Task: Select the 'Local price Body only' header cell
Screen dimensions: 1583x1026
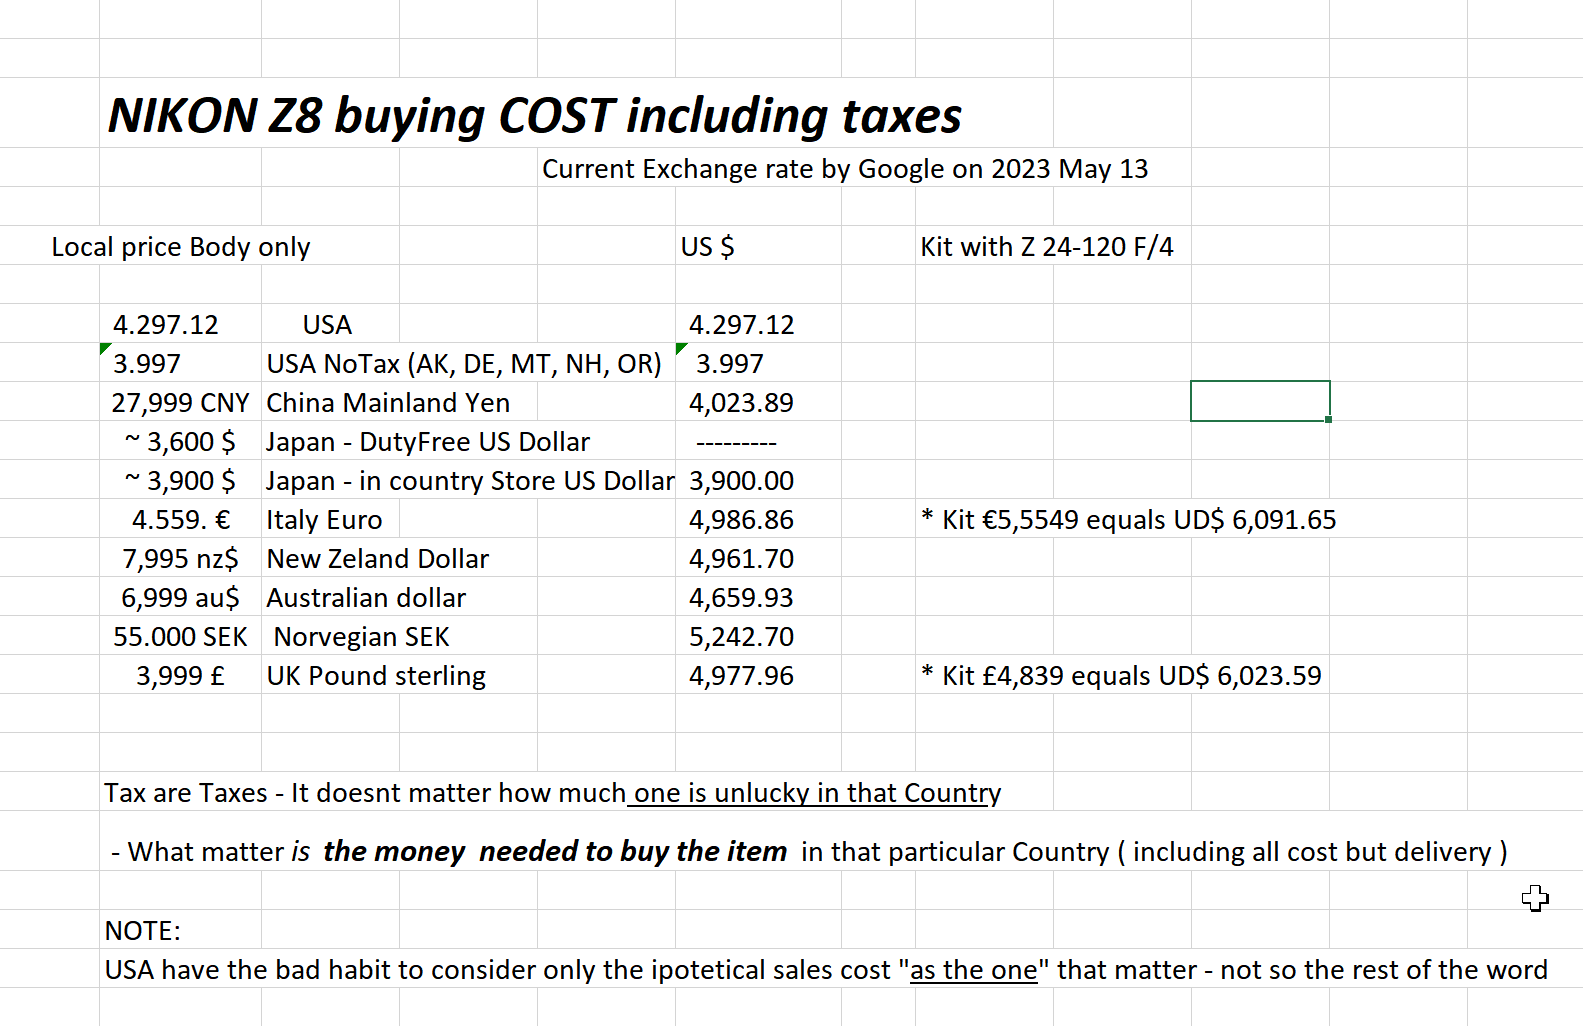Action: 181,247
